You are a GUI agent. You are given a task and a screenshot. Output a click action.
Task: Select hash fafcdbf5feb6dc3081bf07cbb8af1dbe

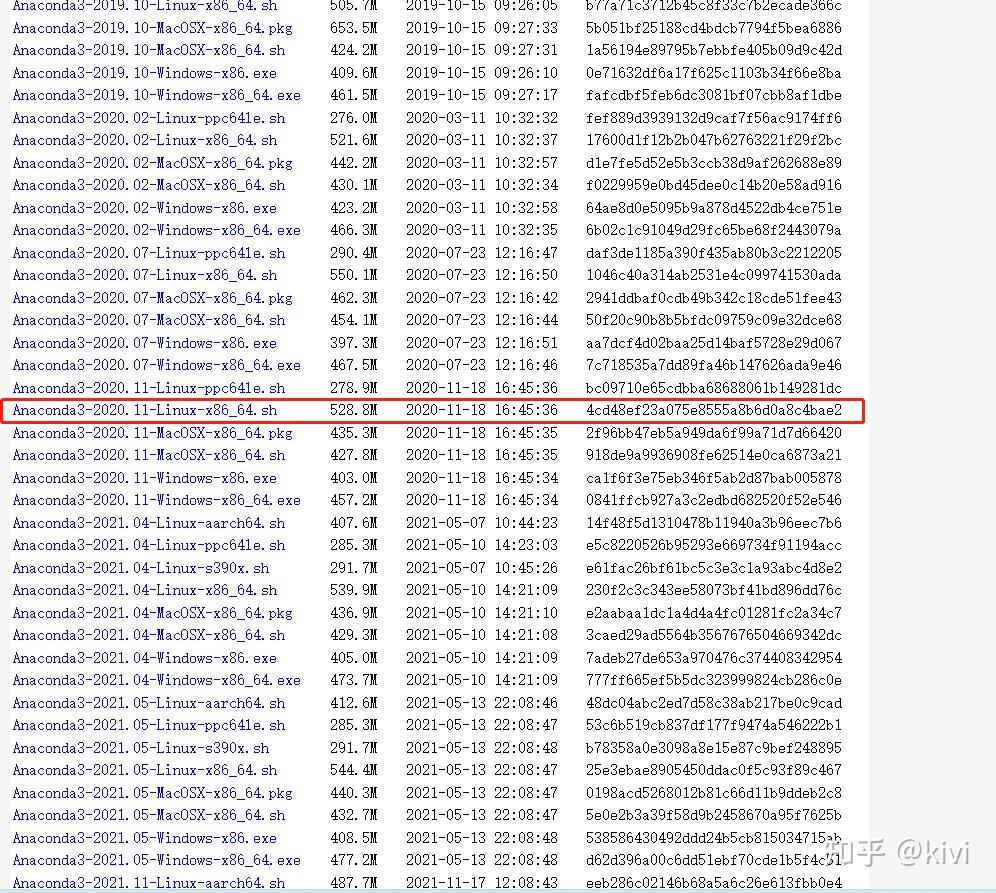click(714, 95)
